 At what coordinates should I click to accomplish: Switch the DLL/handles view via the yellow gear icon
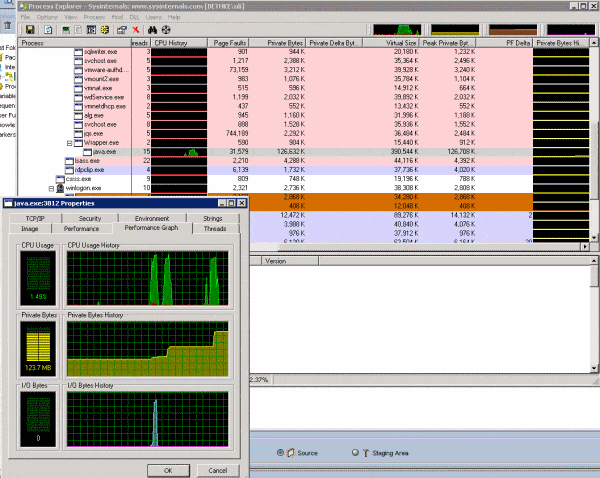(x=105, y=30)
